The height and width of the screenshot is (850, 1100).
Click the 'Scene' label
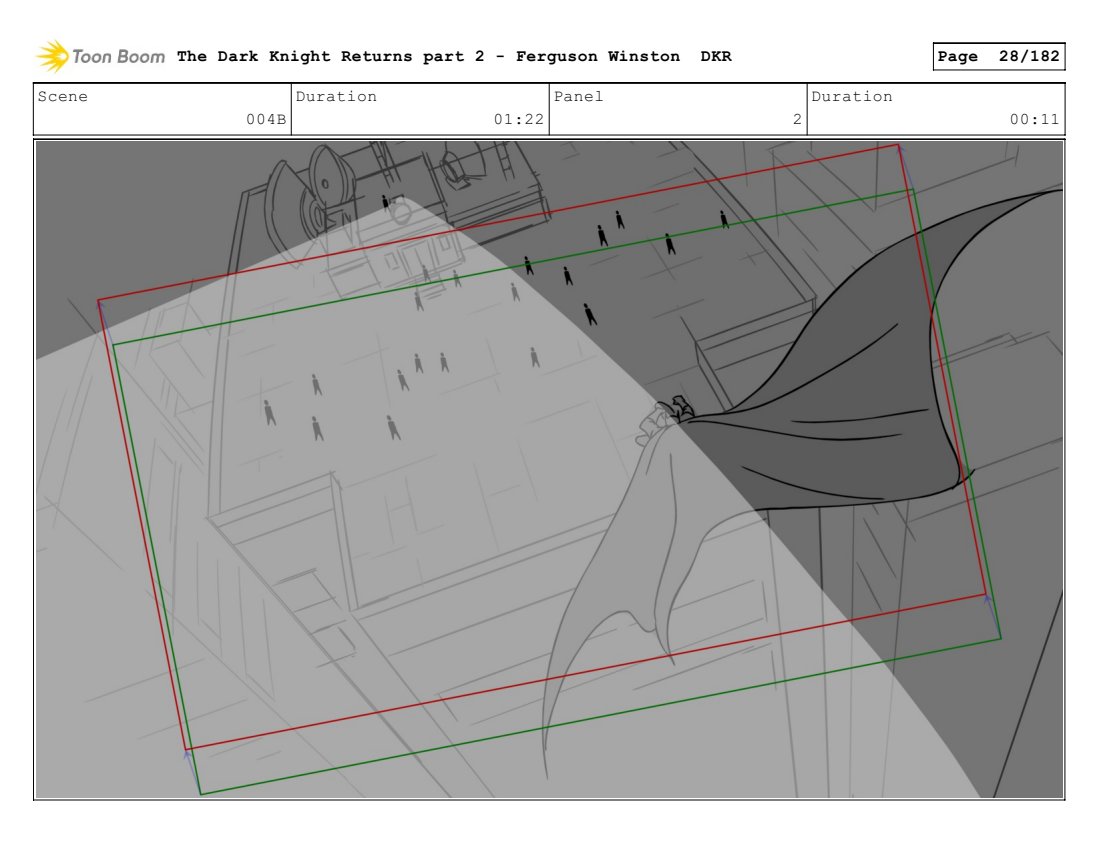tap(62, 97)
